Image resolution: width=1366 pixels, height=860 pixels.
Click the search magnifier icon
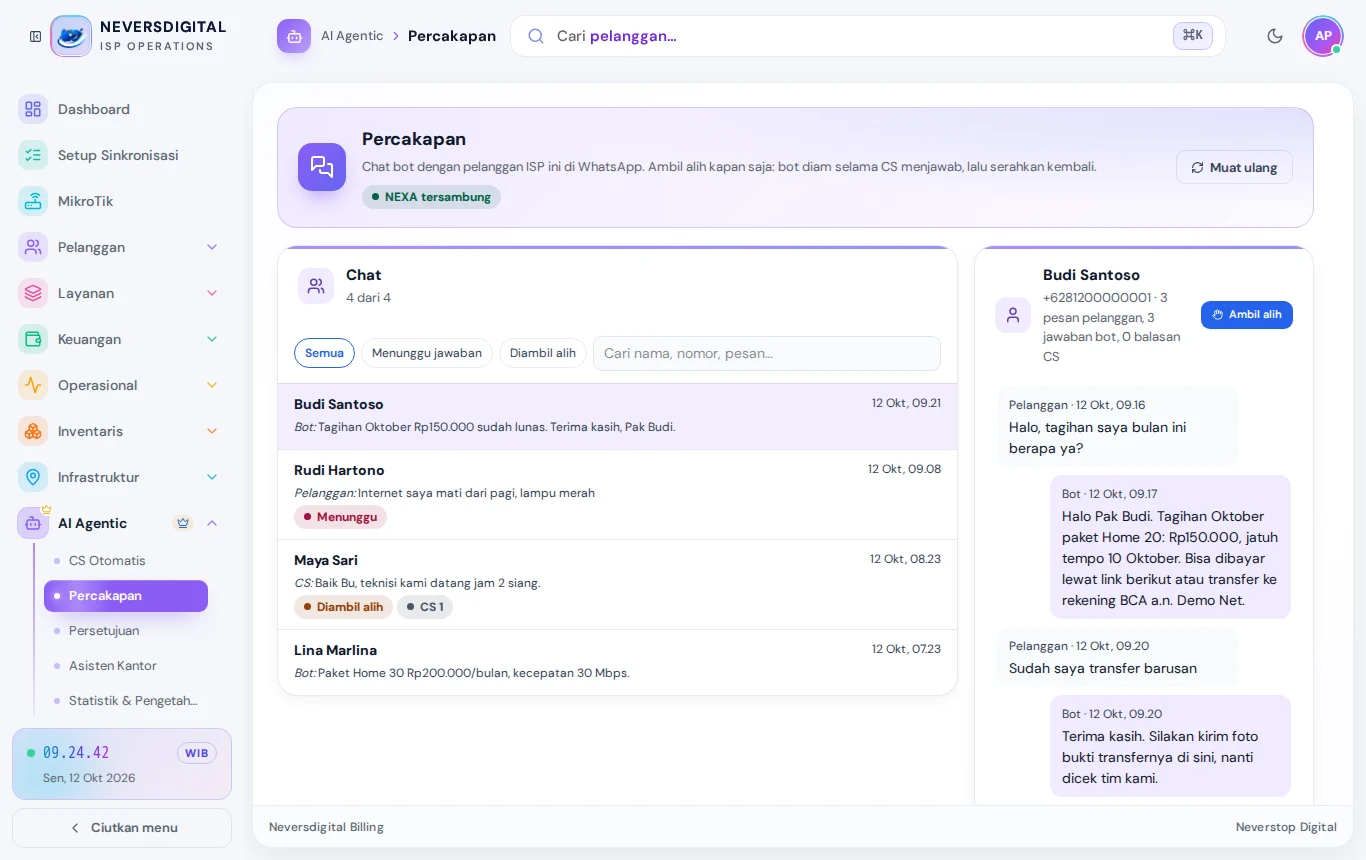[536, 36]
